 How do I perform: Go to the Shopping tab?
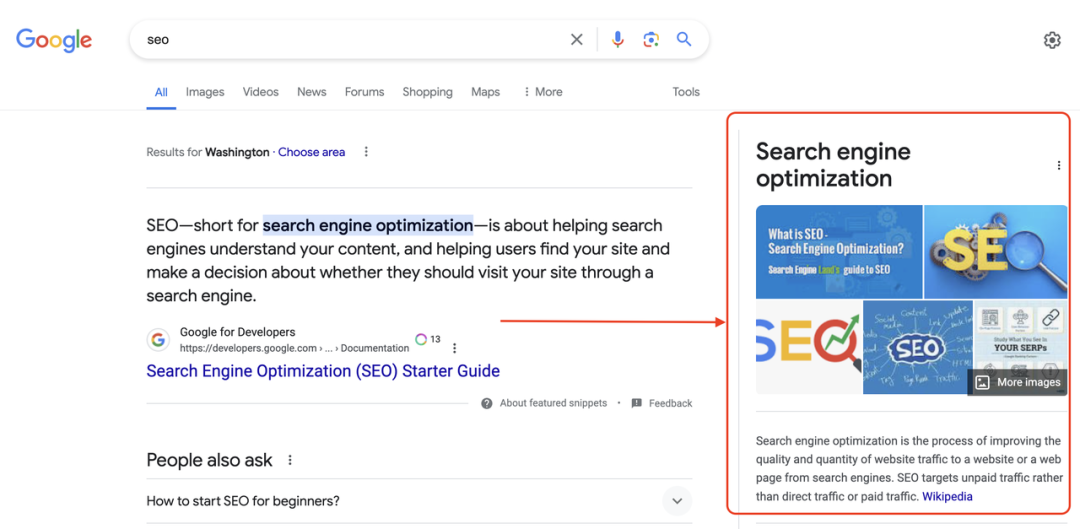(428, 92)
